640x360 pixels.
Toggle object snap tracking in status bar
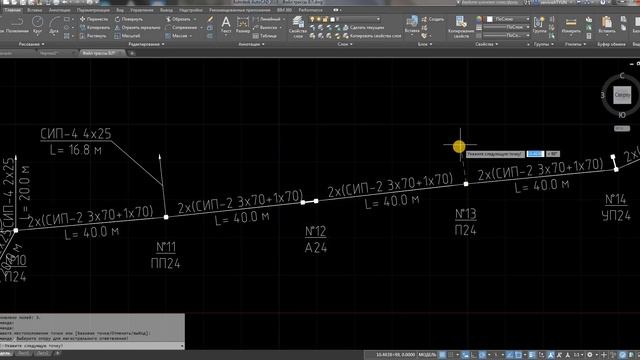click(x=509, y=355)
